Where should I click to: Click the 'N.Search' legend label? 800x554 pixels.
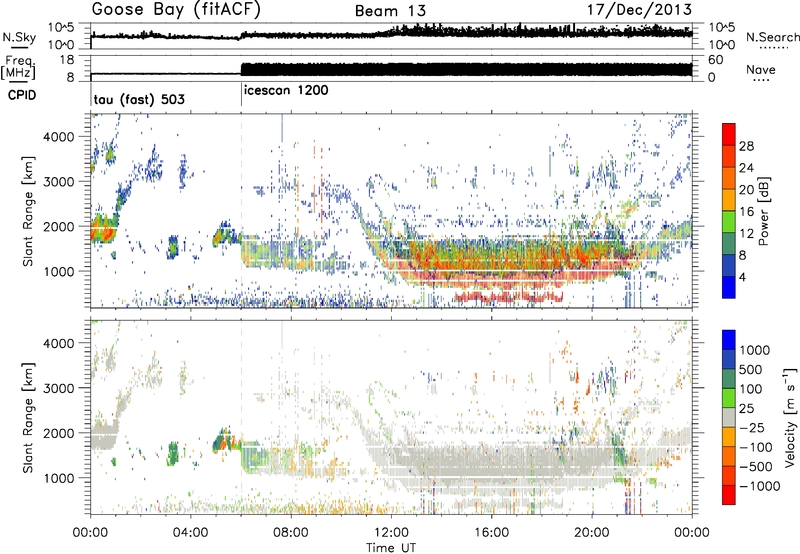(x=772, y=37)
